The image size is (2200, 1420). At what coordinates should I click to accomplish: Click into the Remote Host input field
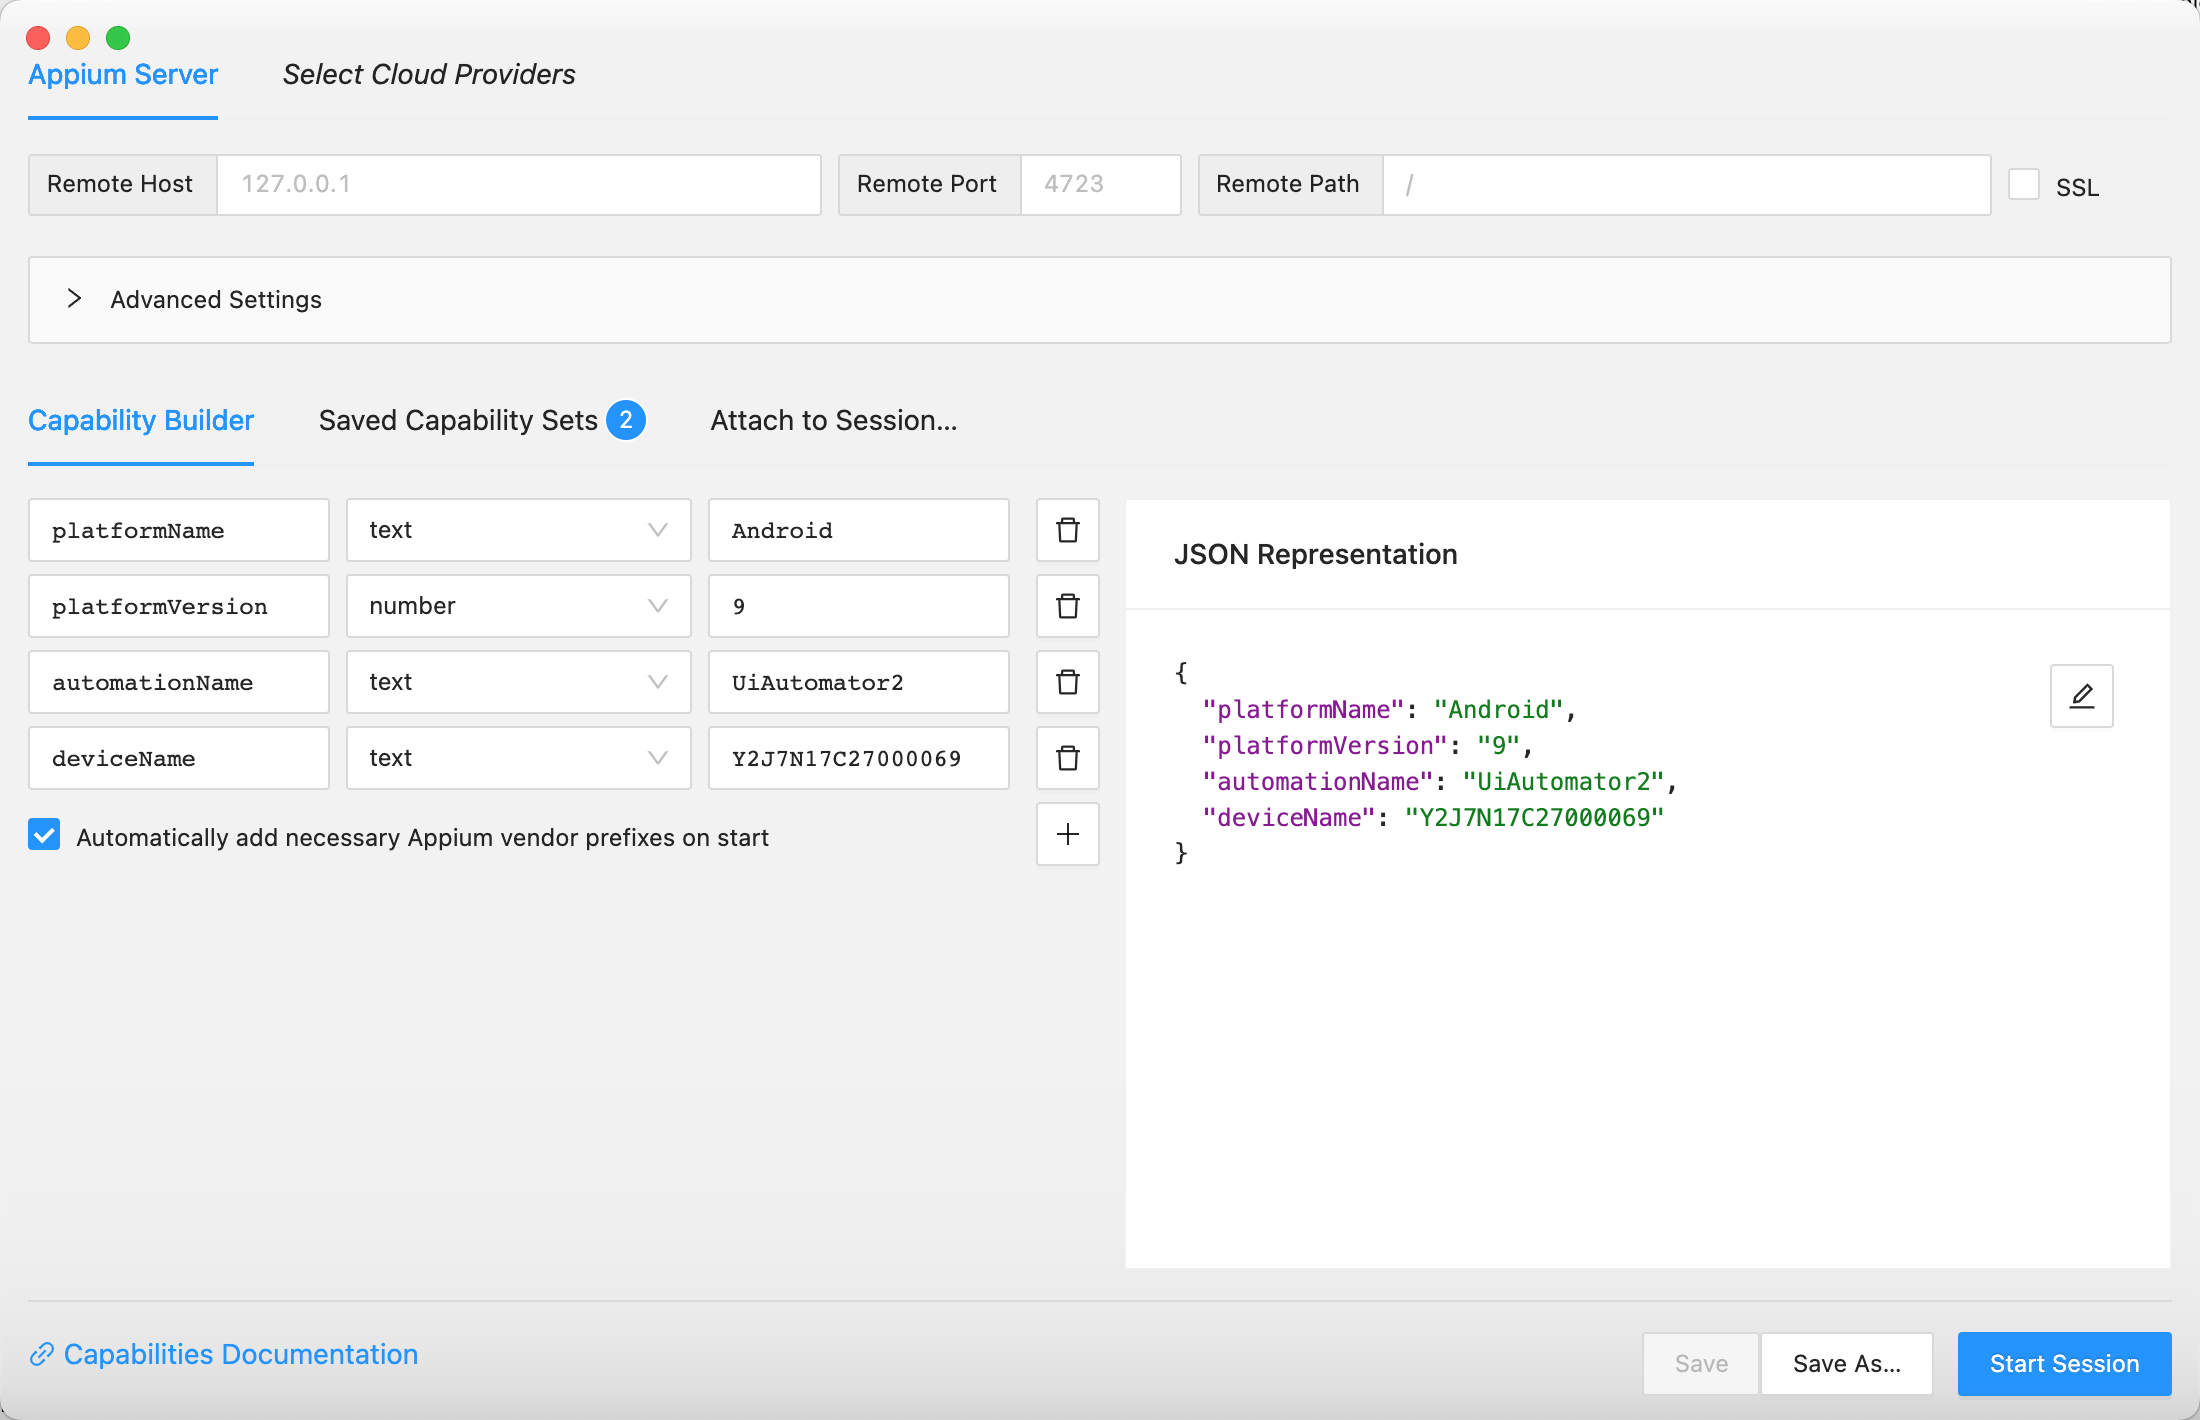[x=518, y=184]
